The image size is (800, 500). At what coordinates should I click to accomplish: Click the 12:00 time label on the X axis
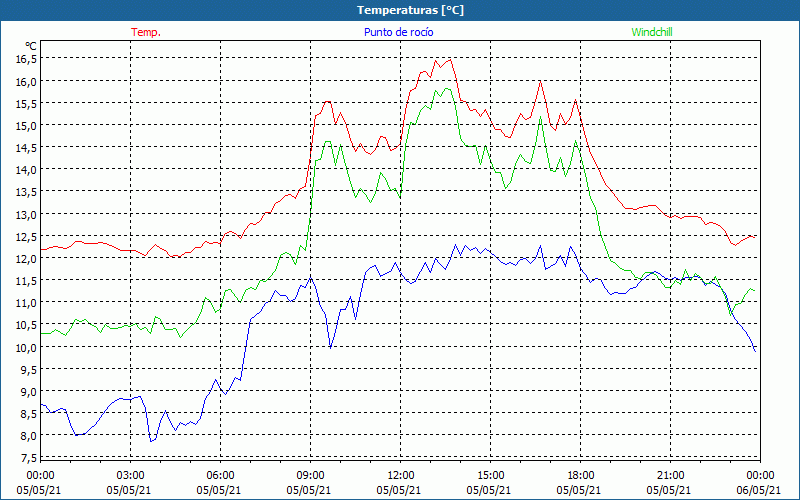click(401, 476)
